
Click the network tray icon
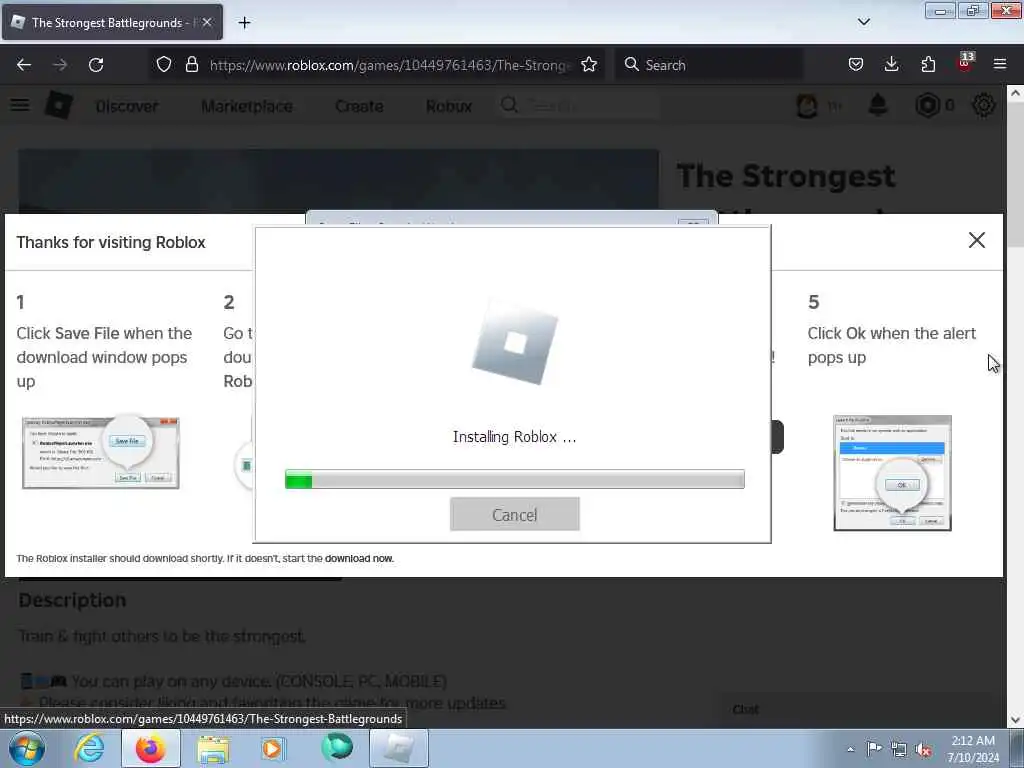[899, 750]
